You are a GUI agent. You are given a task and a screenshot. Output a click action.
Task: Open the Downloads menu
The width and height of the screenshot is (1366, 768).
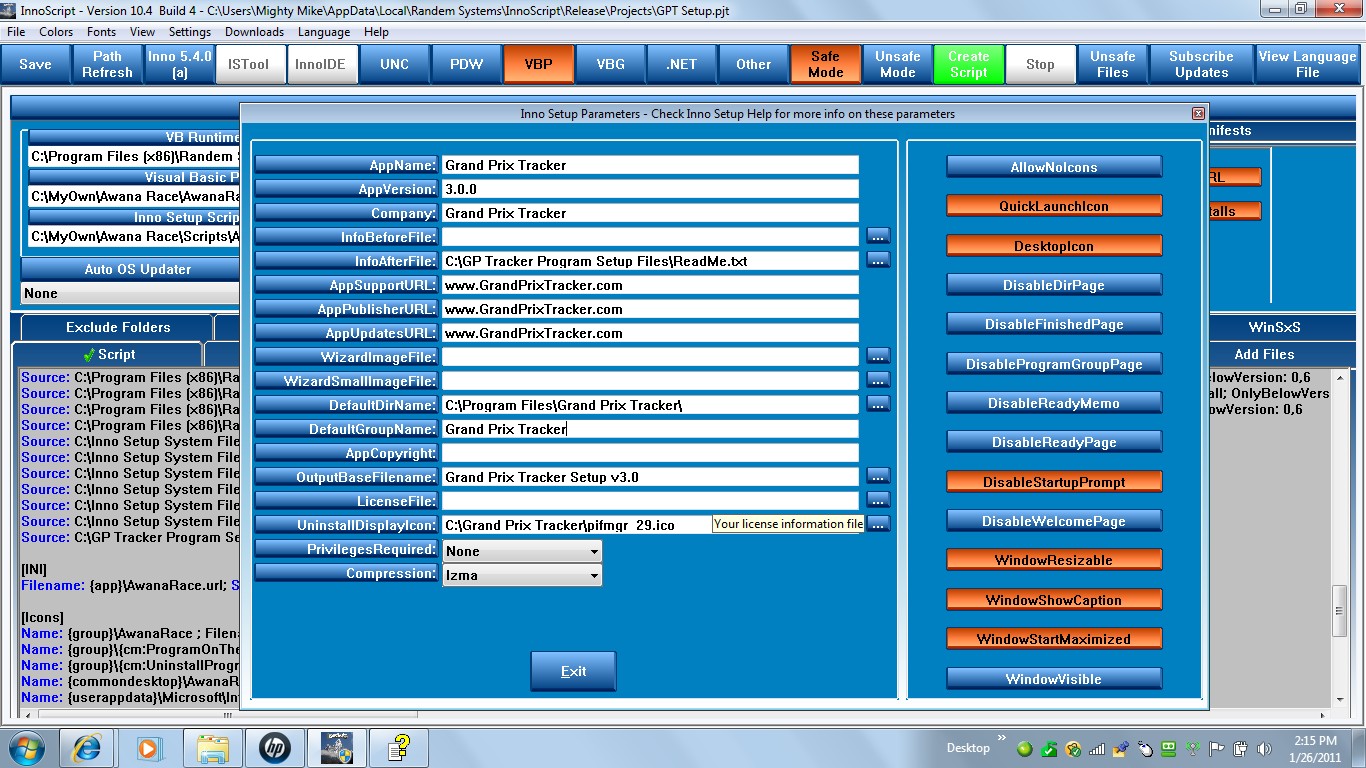pos(254,32)
